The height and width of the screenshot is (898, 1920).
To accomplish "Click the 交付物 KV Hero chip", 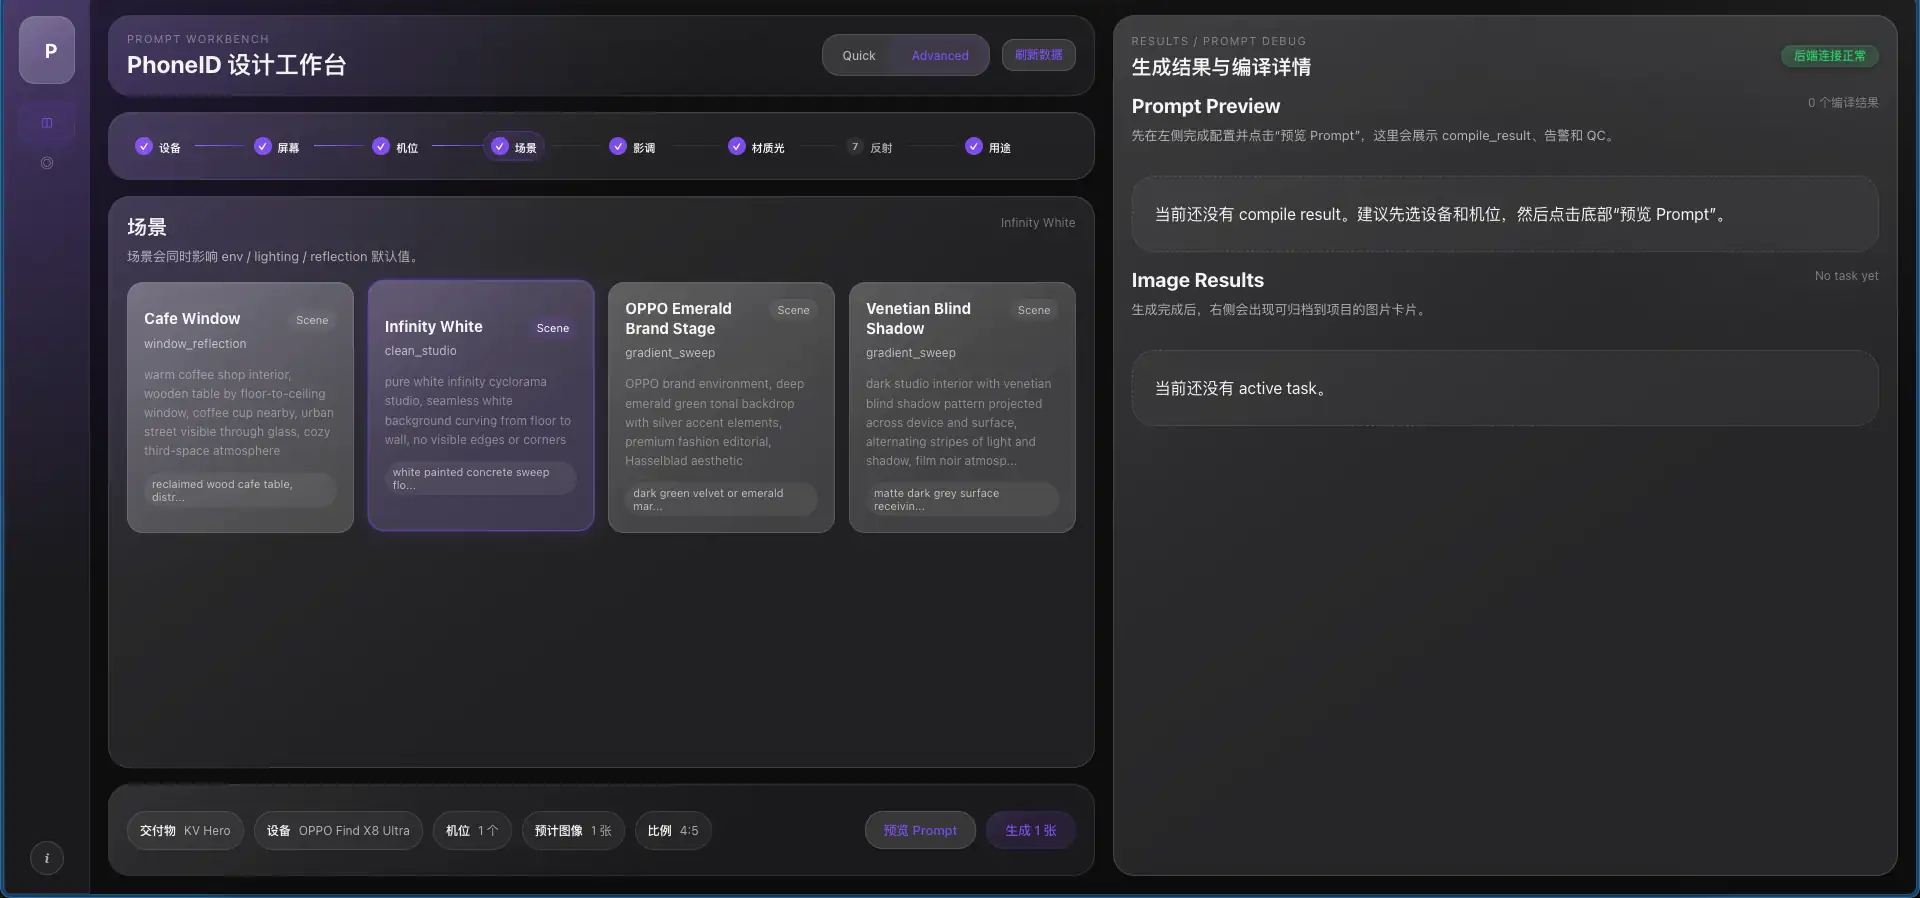I will 185,830.
